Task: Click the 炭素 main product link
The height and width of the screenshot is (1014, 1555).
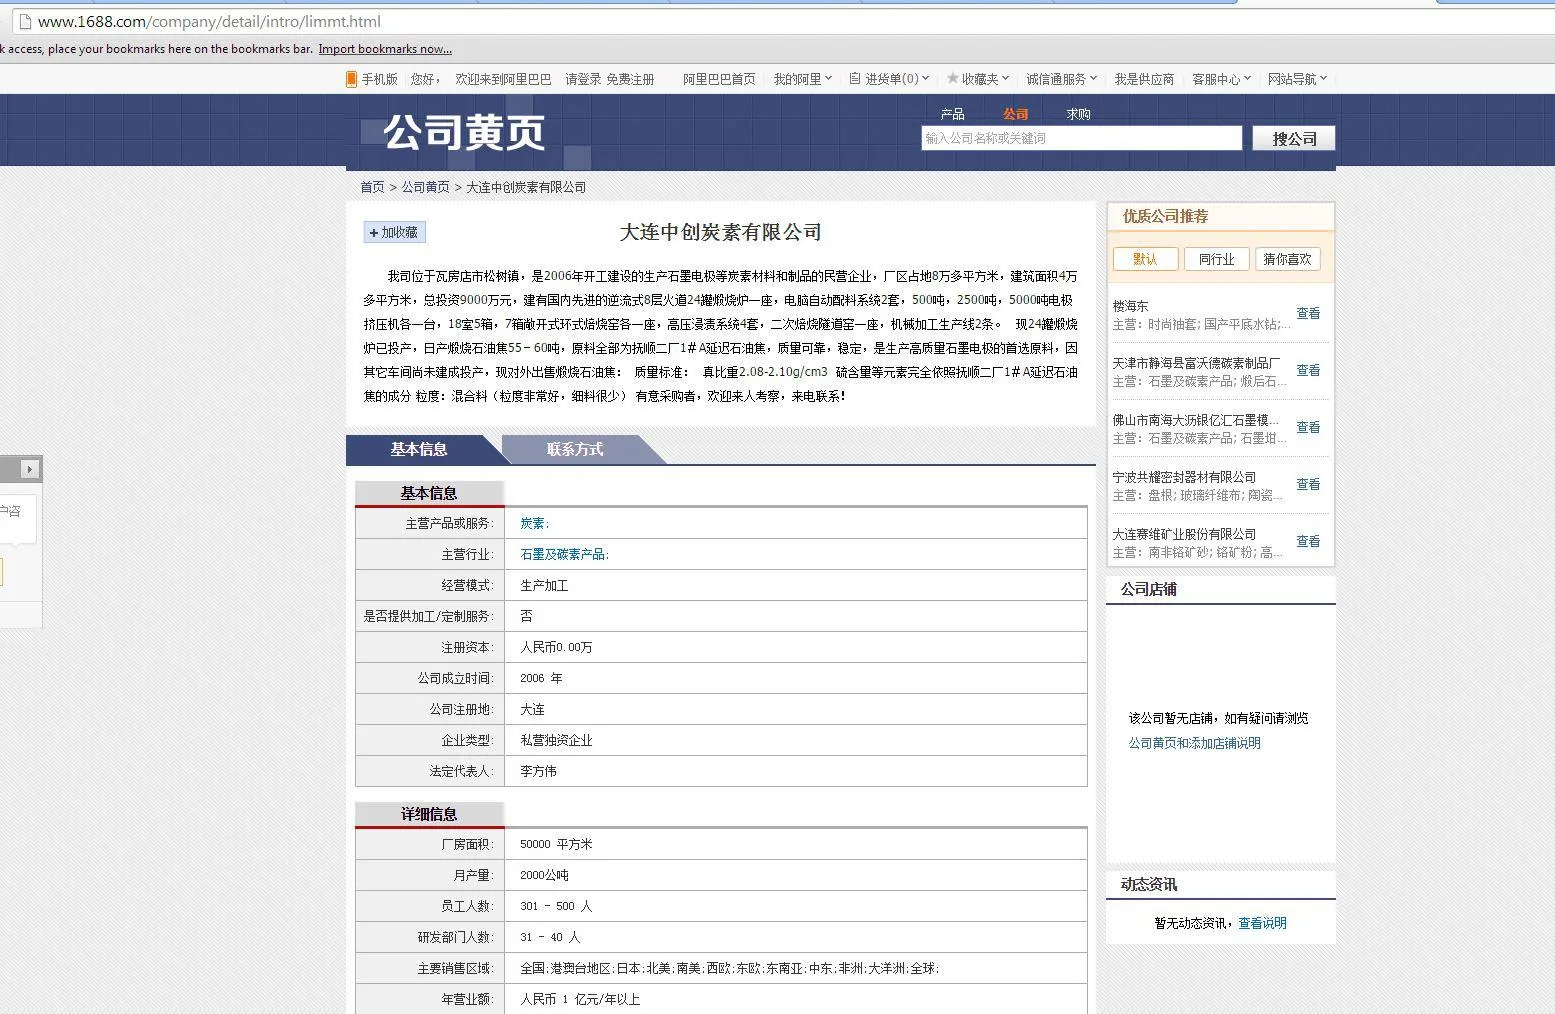Action: pos(533,523)
